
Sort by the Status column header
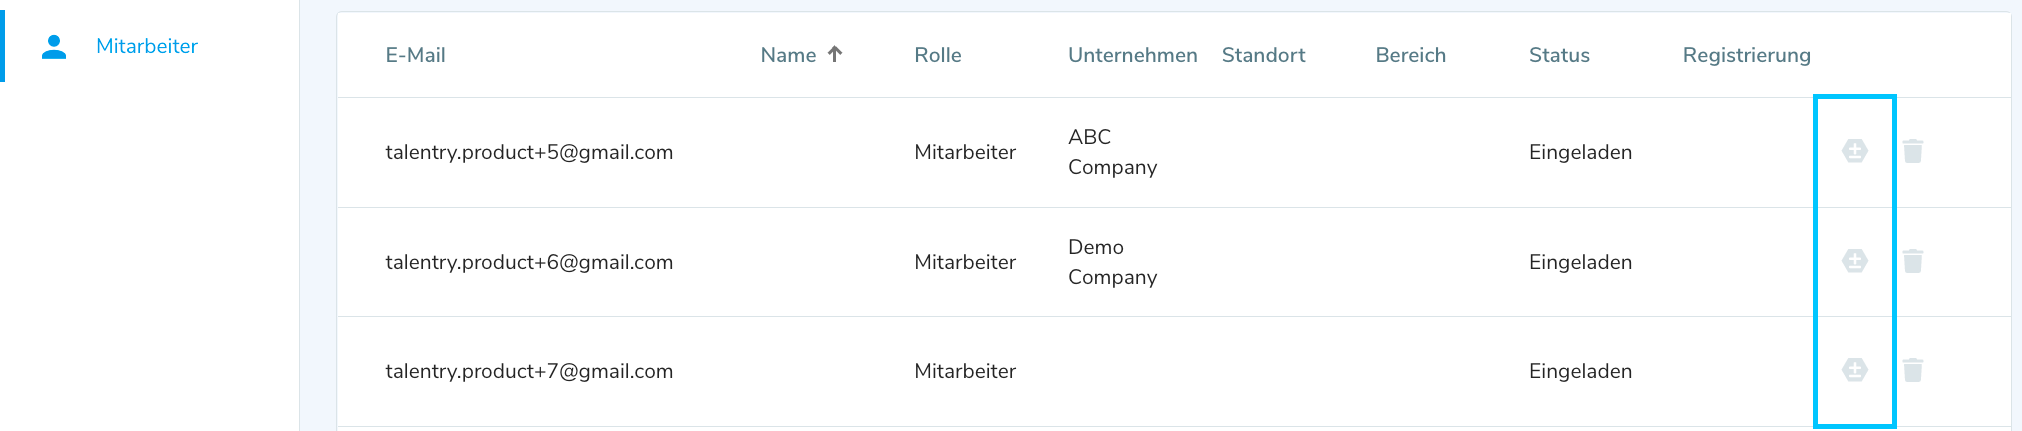coord(1558,55)
